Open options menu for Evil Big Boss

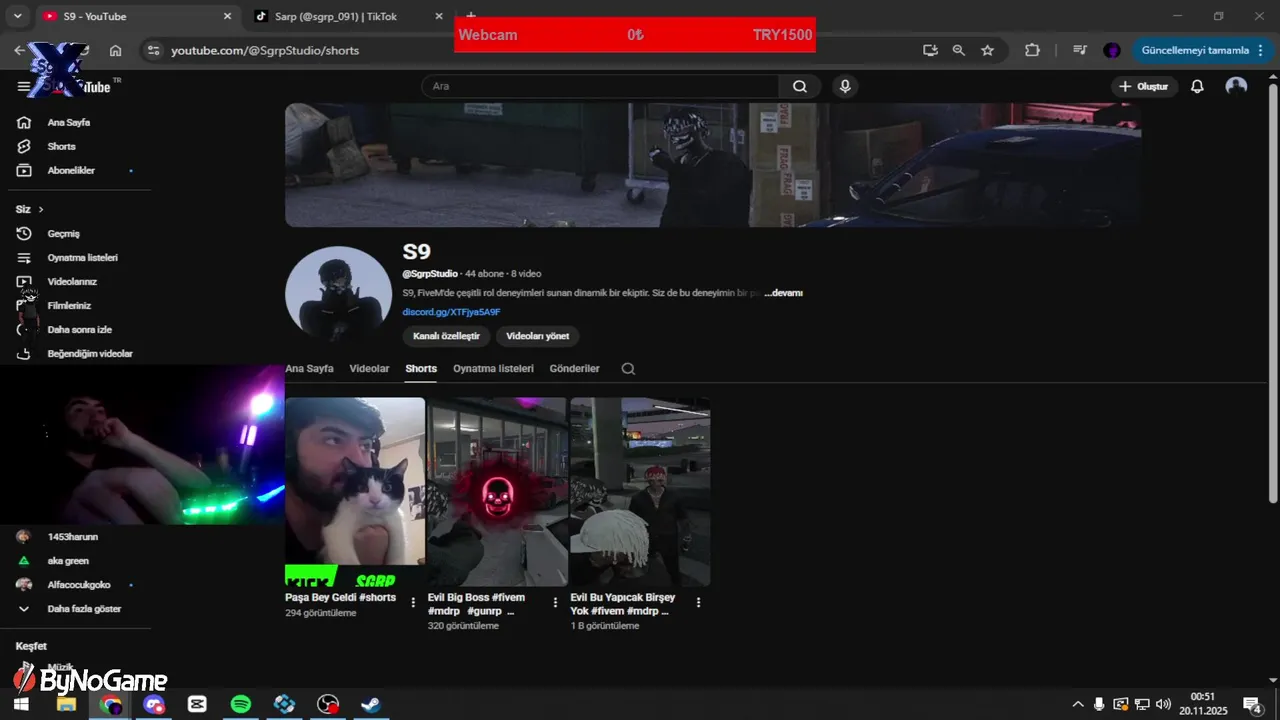point(555,602)
